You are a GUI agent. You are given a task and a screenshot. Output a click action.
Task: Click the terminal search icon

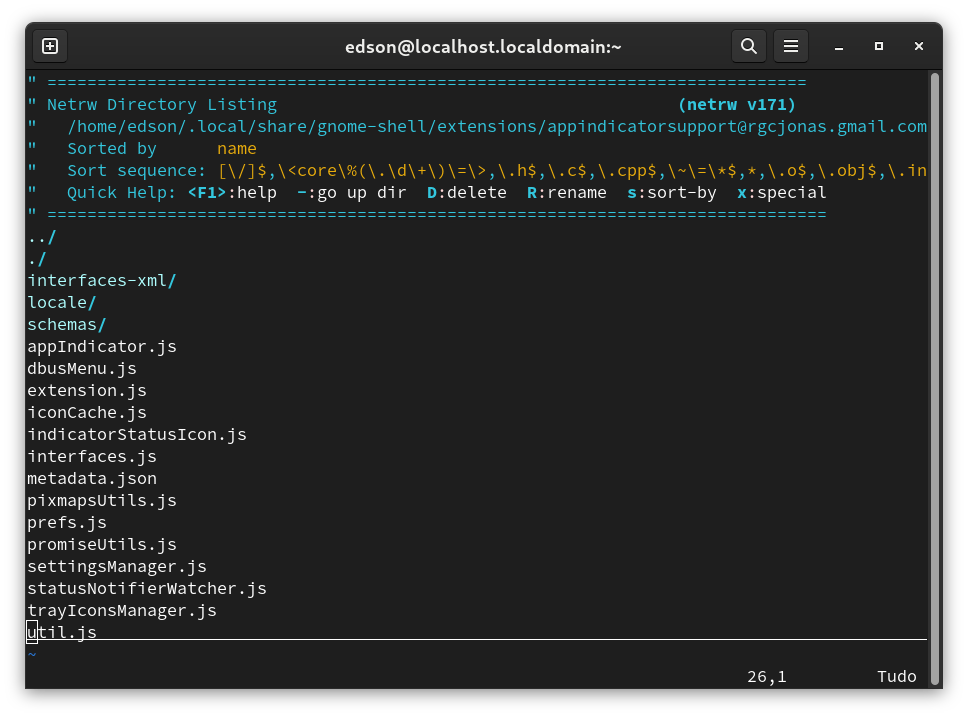748,46
